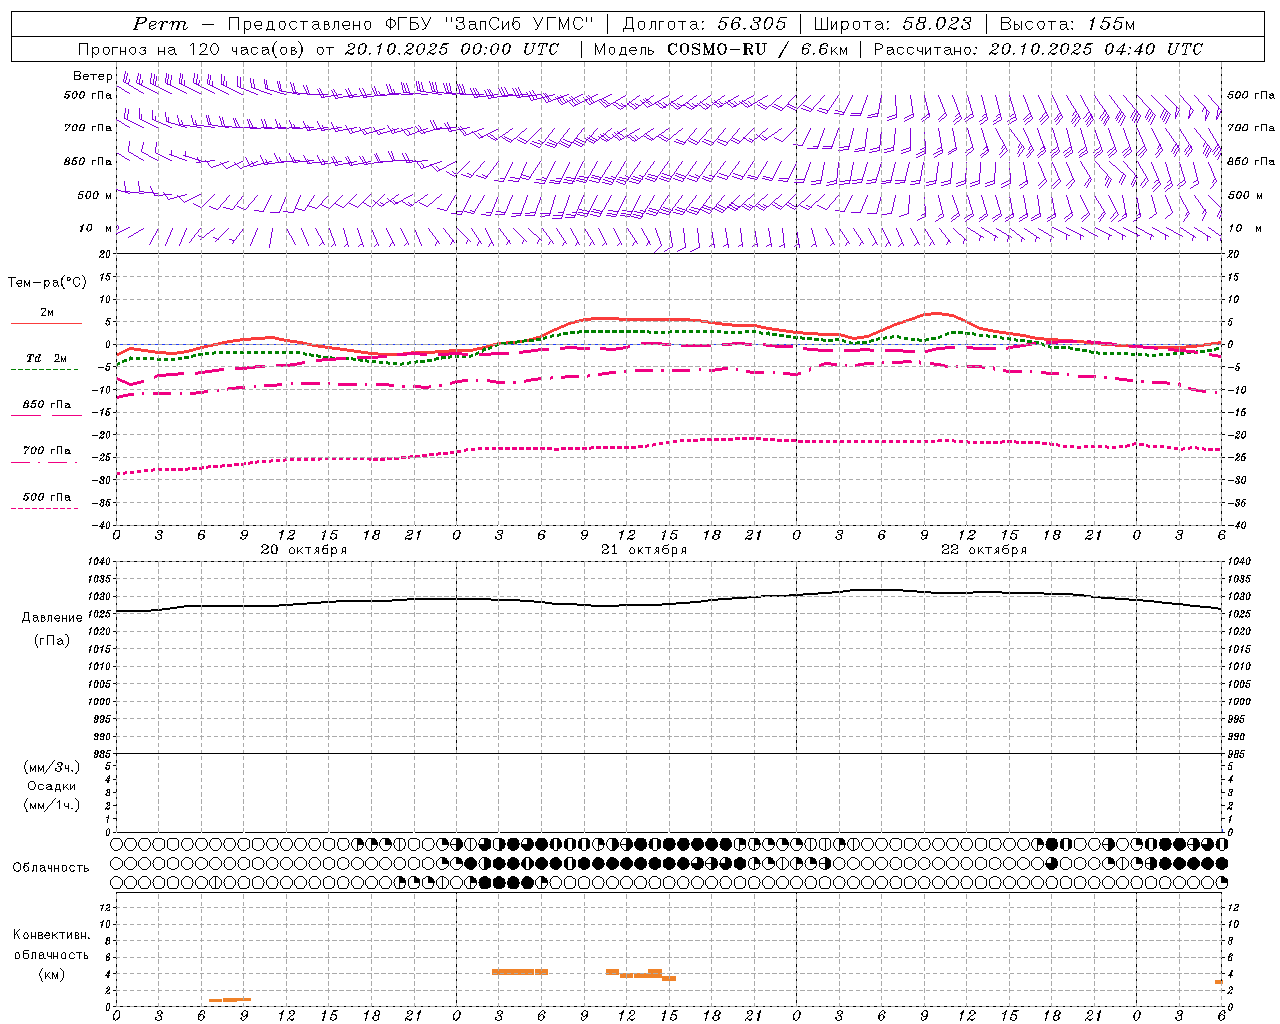
Task: Click the "Осадки" precipitation label
Action: tap(52, 786)
